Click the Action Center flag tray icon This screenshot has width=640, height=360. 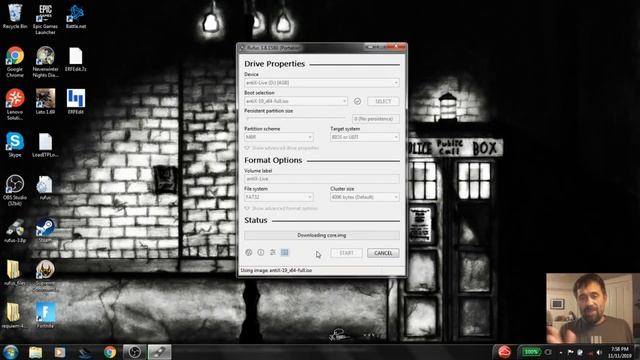coord(570,352)
